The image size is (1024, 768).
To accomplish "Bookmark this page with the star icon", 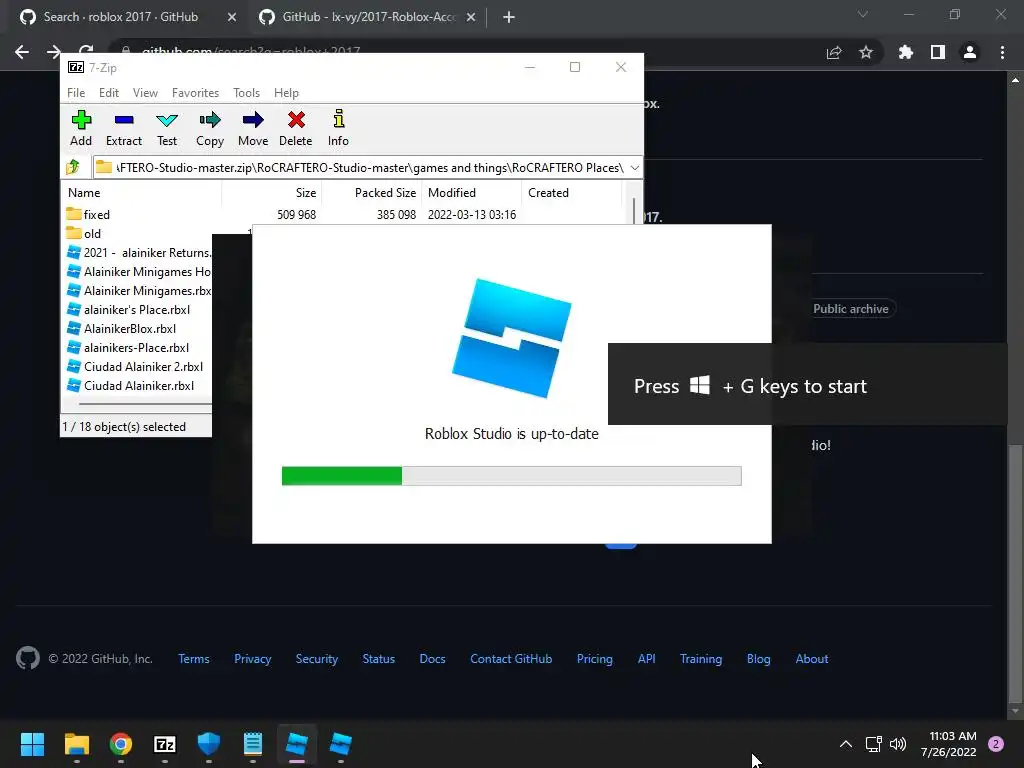I will 866,52.
